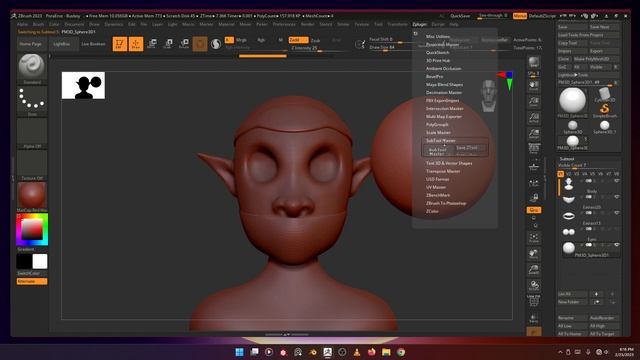Viewport: 640px width, 360px height.
Task: Click the LightBox button
Action: 62,44
